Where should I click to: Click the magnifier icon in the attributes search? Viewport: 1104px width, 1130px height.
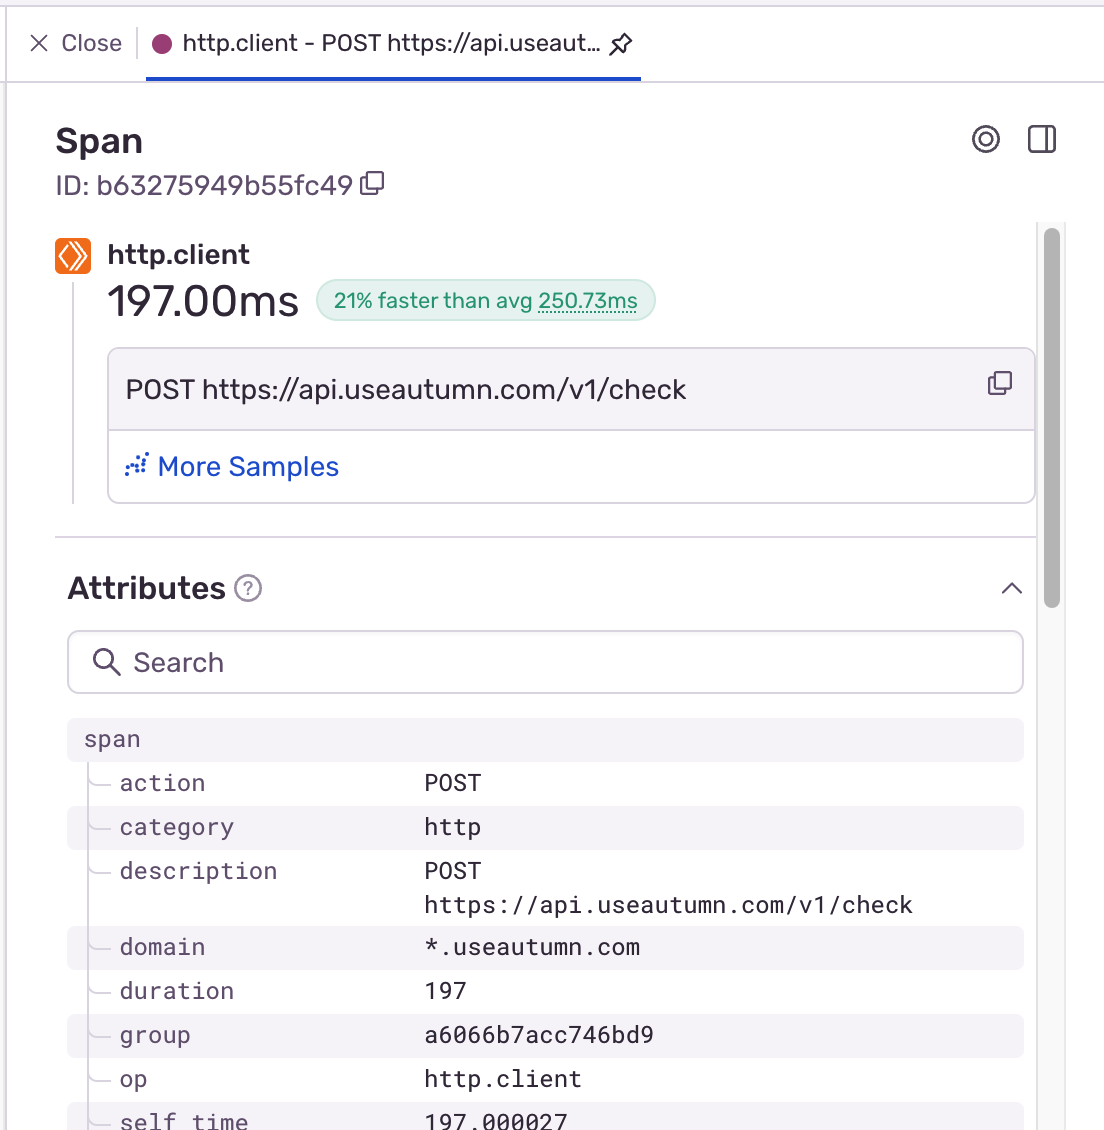tap(106, 662)
